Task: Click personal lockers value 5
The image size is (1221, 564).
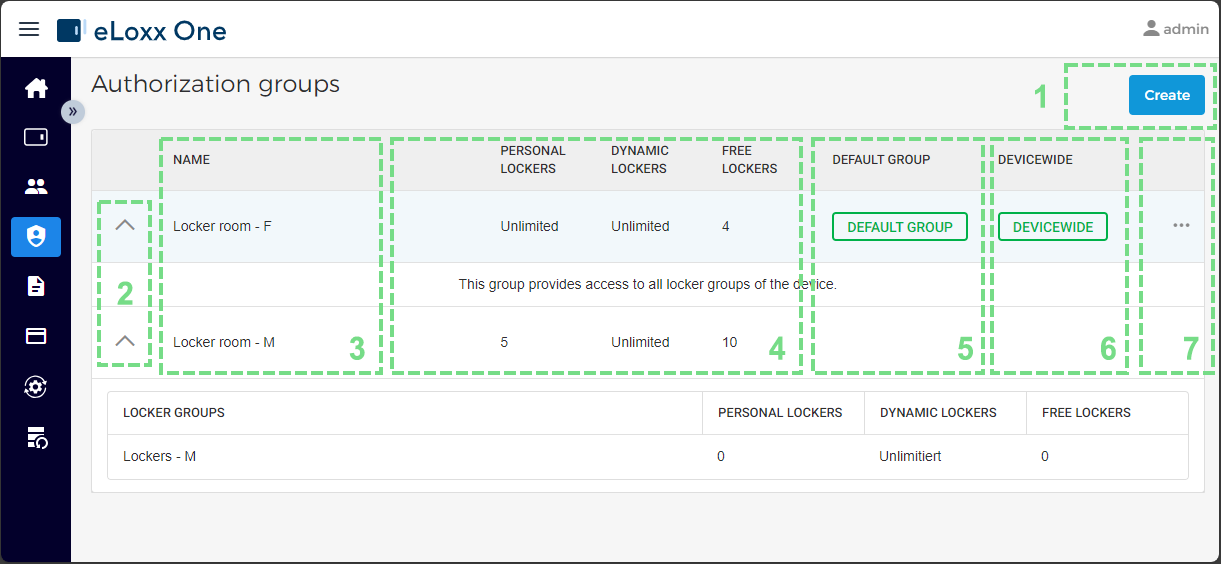Action: click(504, 342)
